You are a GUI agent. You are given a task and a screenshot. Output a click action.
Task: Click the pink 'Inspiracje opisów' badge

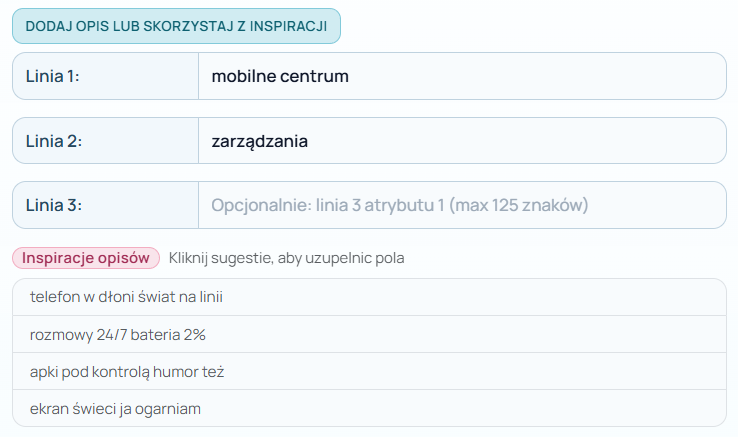tap(86, 258)
